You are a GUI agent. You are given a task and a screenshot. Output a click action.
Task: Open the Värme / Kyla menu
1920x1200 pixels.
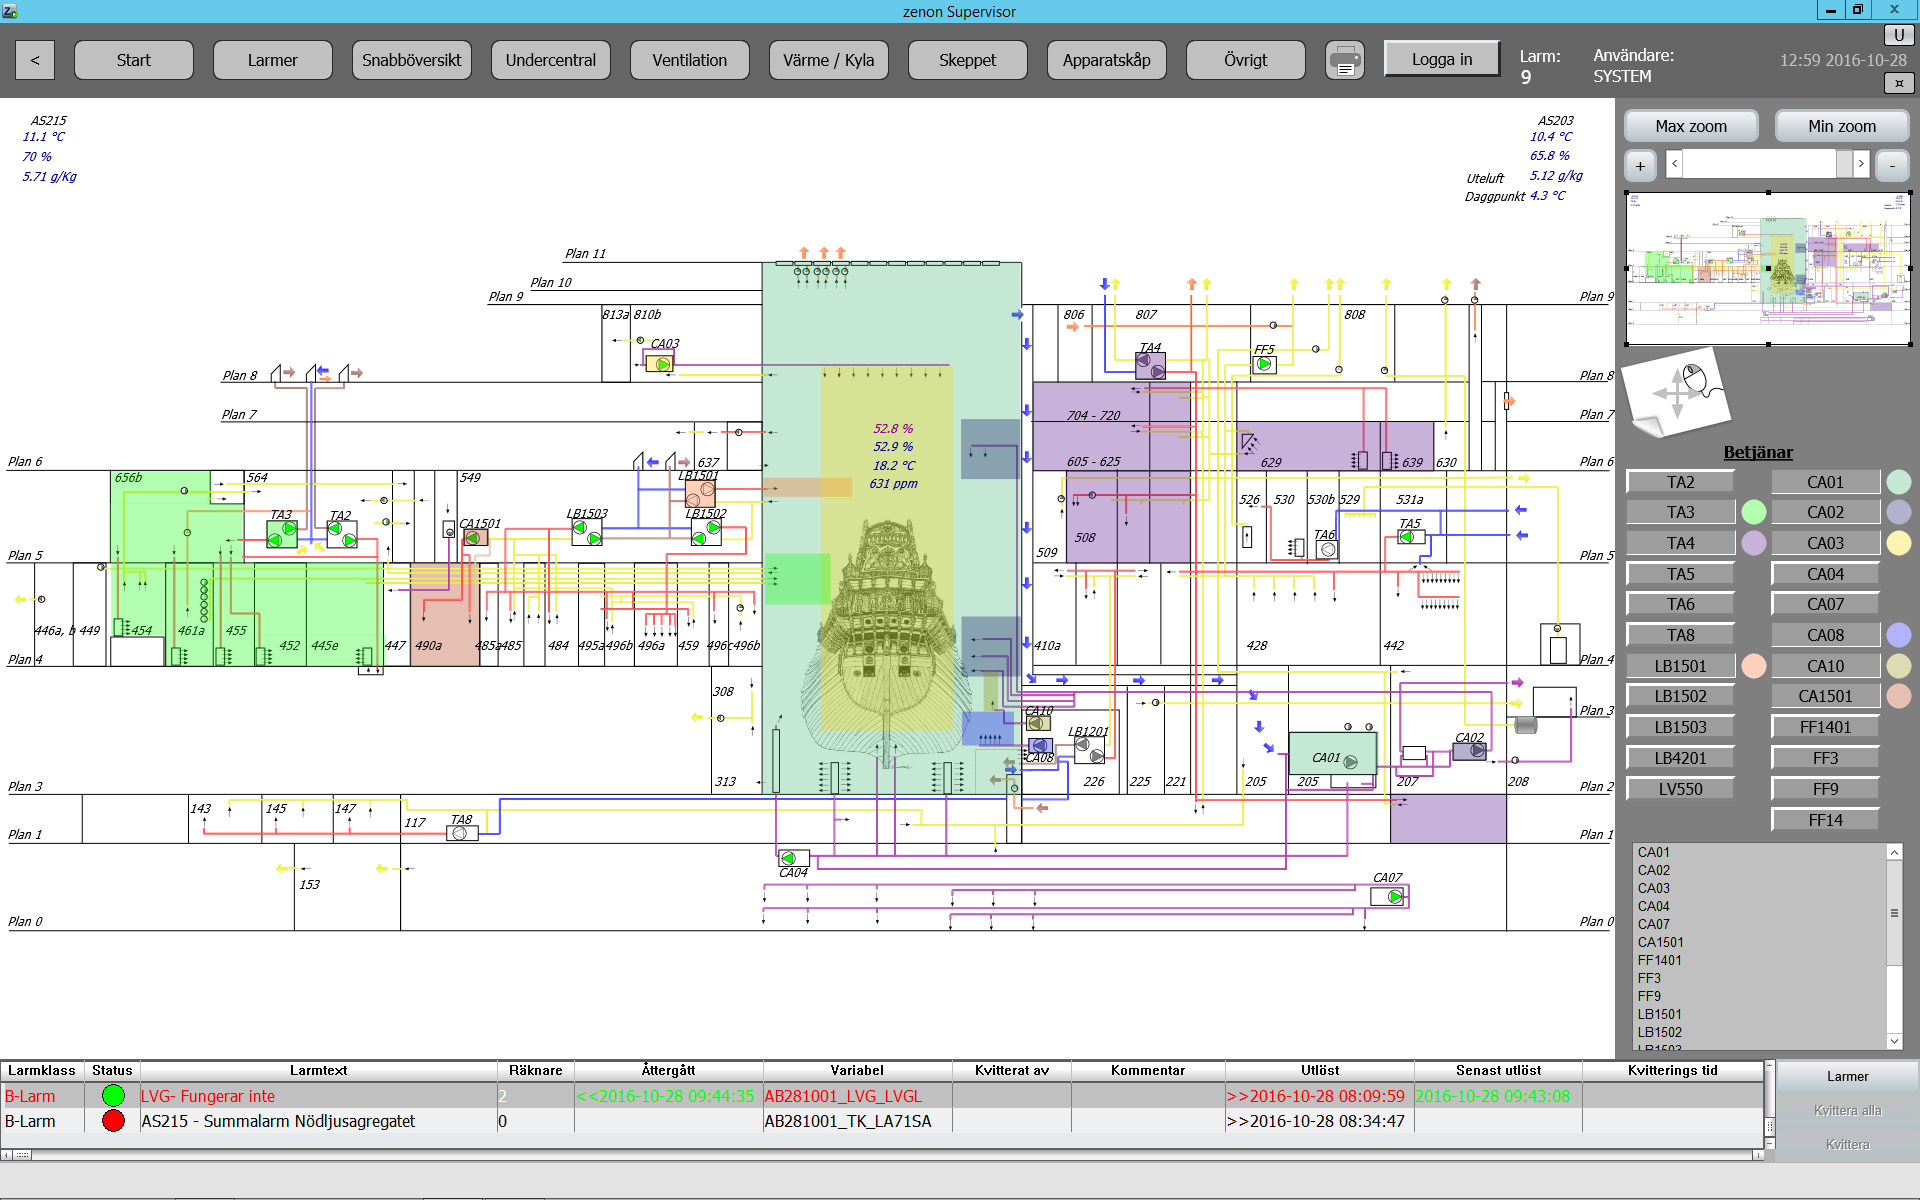(x=828, y=60)
